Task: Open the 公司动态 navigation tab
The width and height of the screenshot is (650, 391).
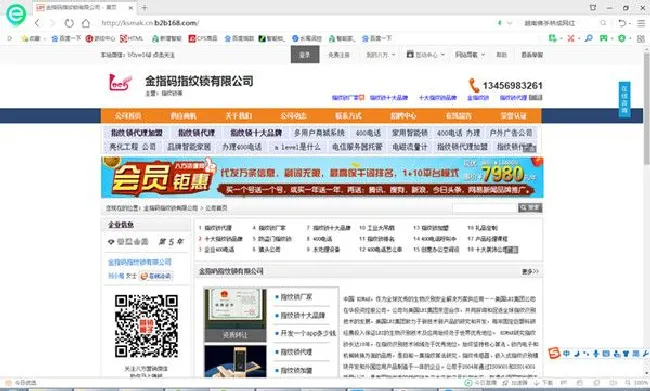Action: pos(293,116)
